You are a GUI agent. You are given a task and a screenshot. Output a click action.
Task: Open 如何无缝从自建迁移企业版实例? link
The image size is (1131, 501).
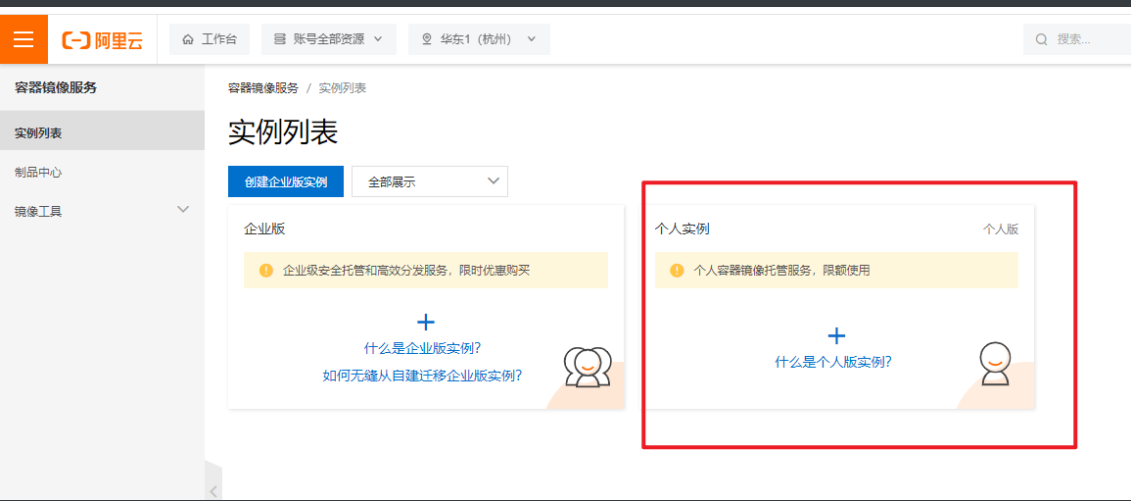coord(422,376)
